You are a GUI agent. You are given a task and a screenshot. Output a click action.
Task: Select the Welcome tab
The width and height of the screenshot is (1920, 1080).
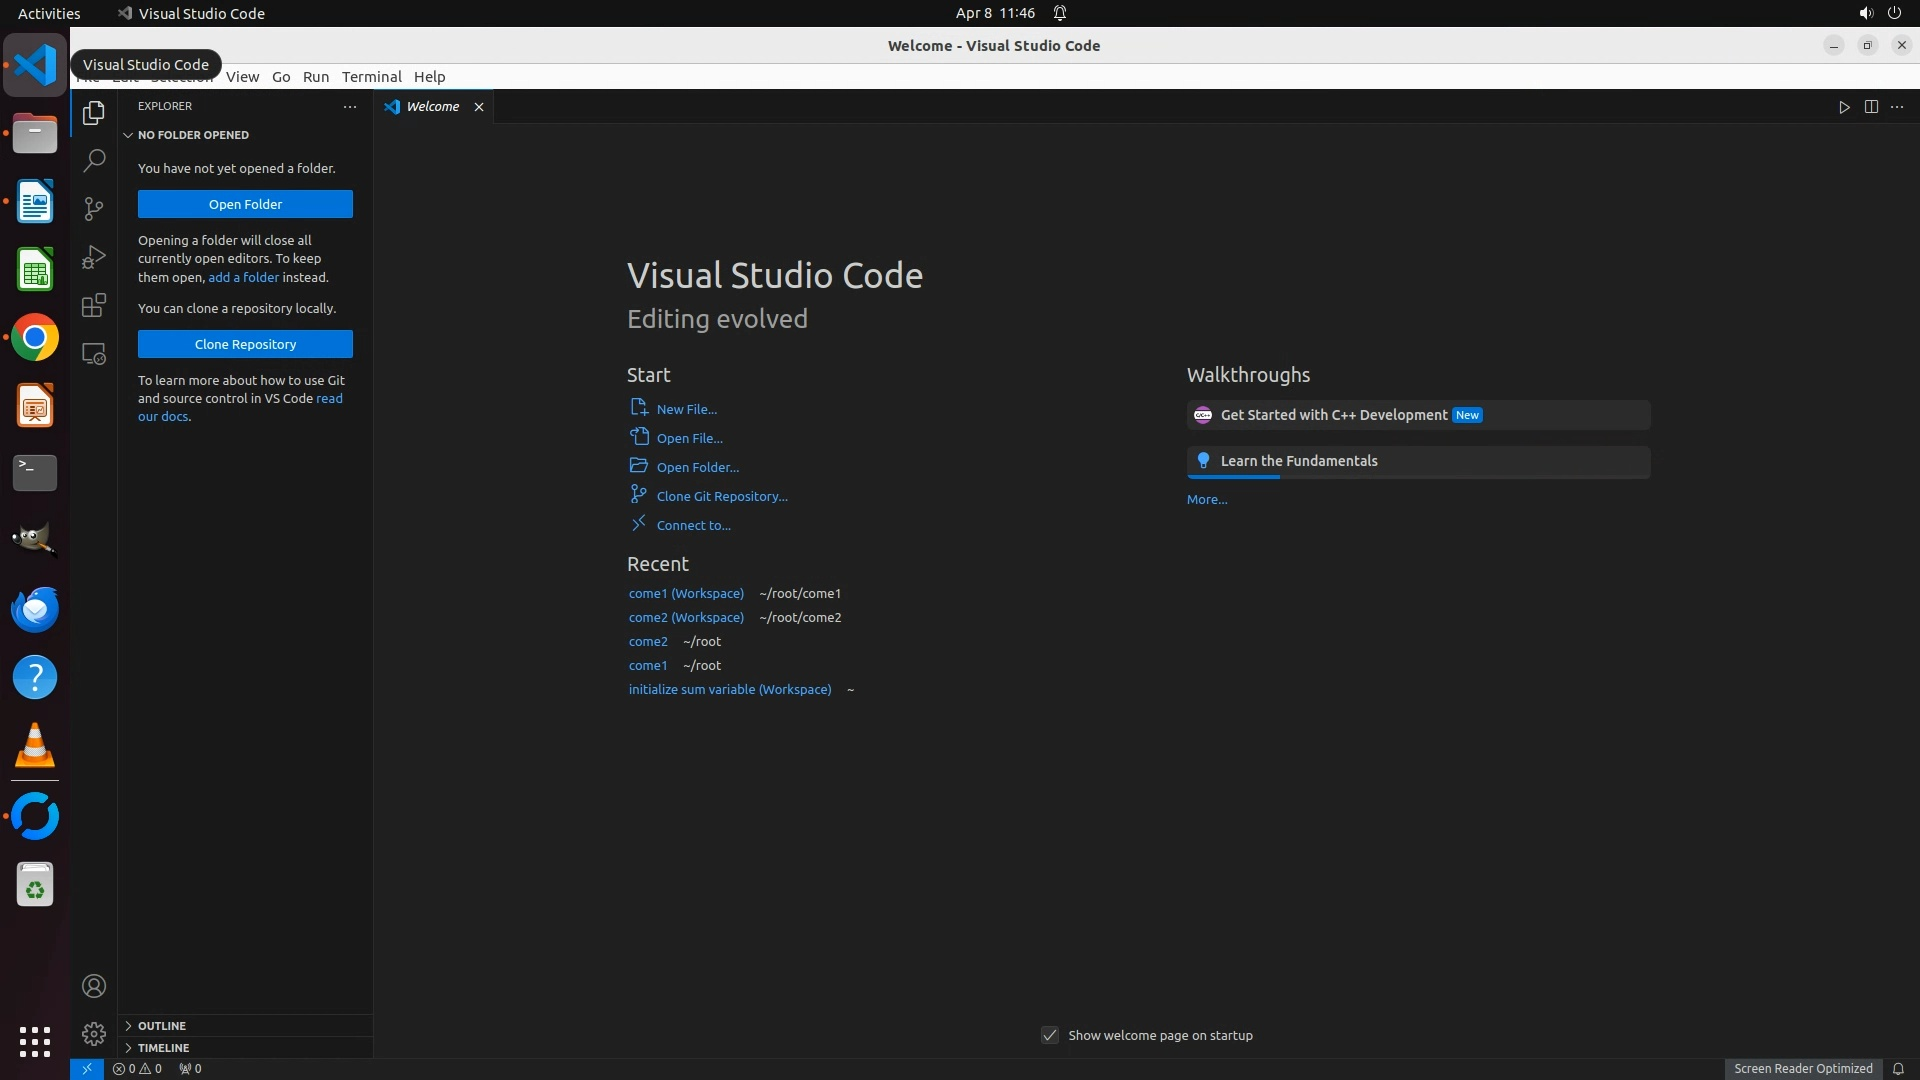(432, 107)
